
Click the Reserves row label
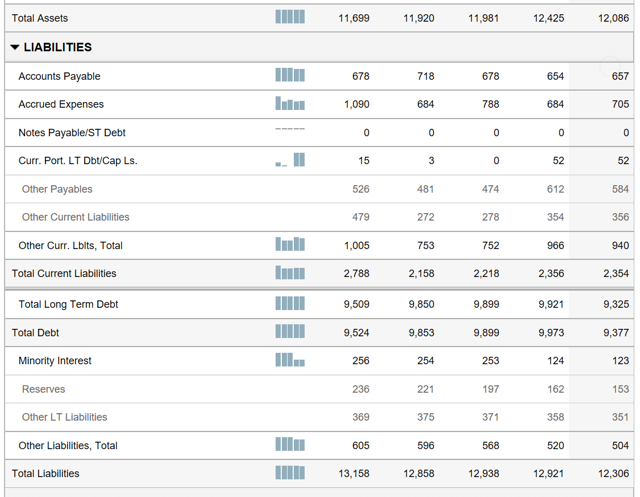tap(43, 389)
